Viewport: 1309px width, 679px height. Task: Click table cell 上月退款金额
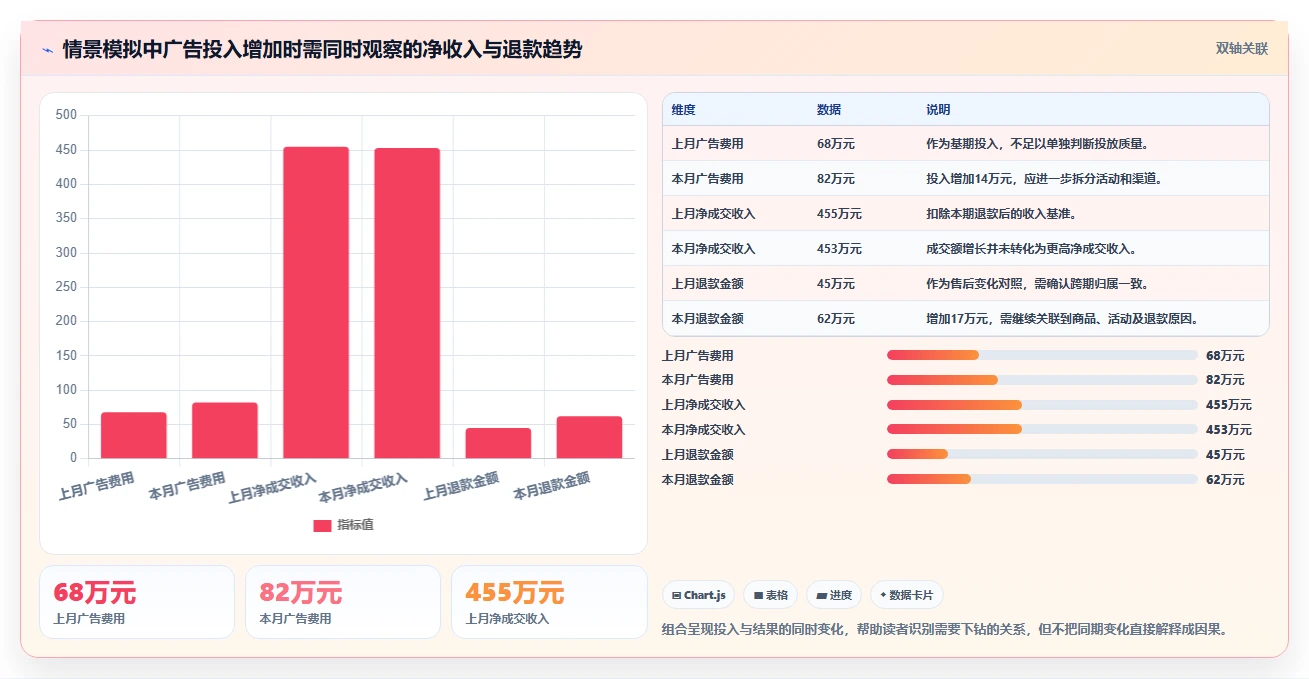(x=708, y=284)
